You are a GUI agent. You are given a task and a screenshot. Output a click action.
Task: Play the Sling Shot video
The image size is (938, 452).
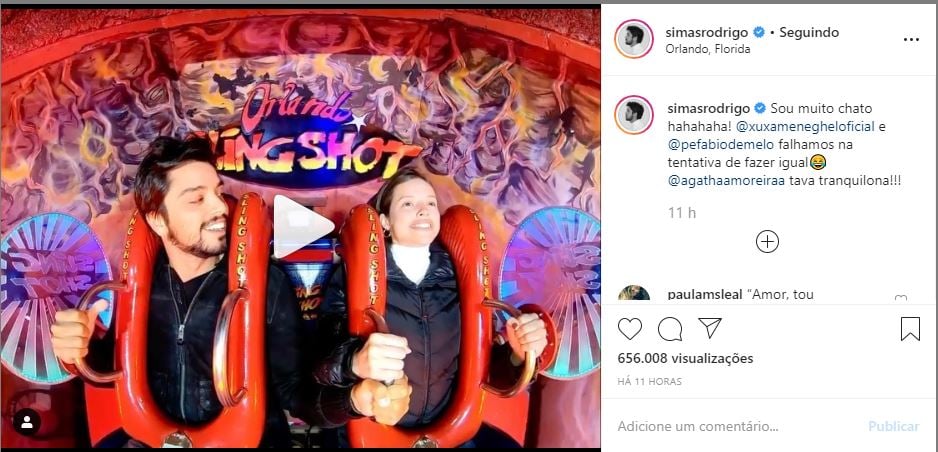tap(303, 227)
